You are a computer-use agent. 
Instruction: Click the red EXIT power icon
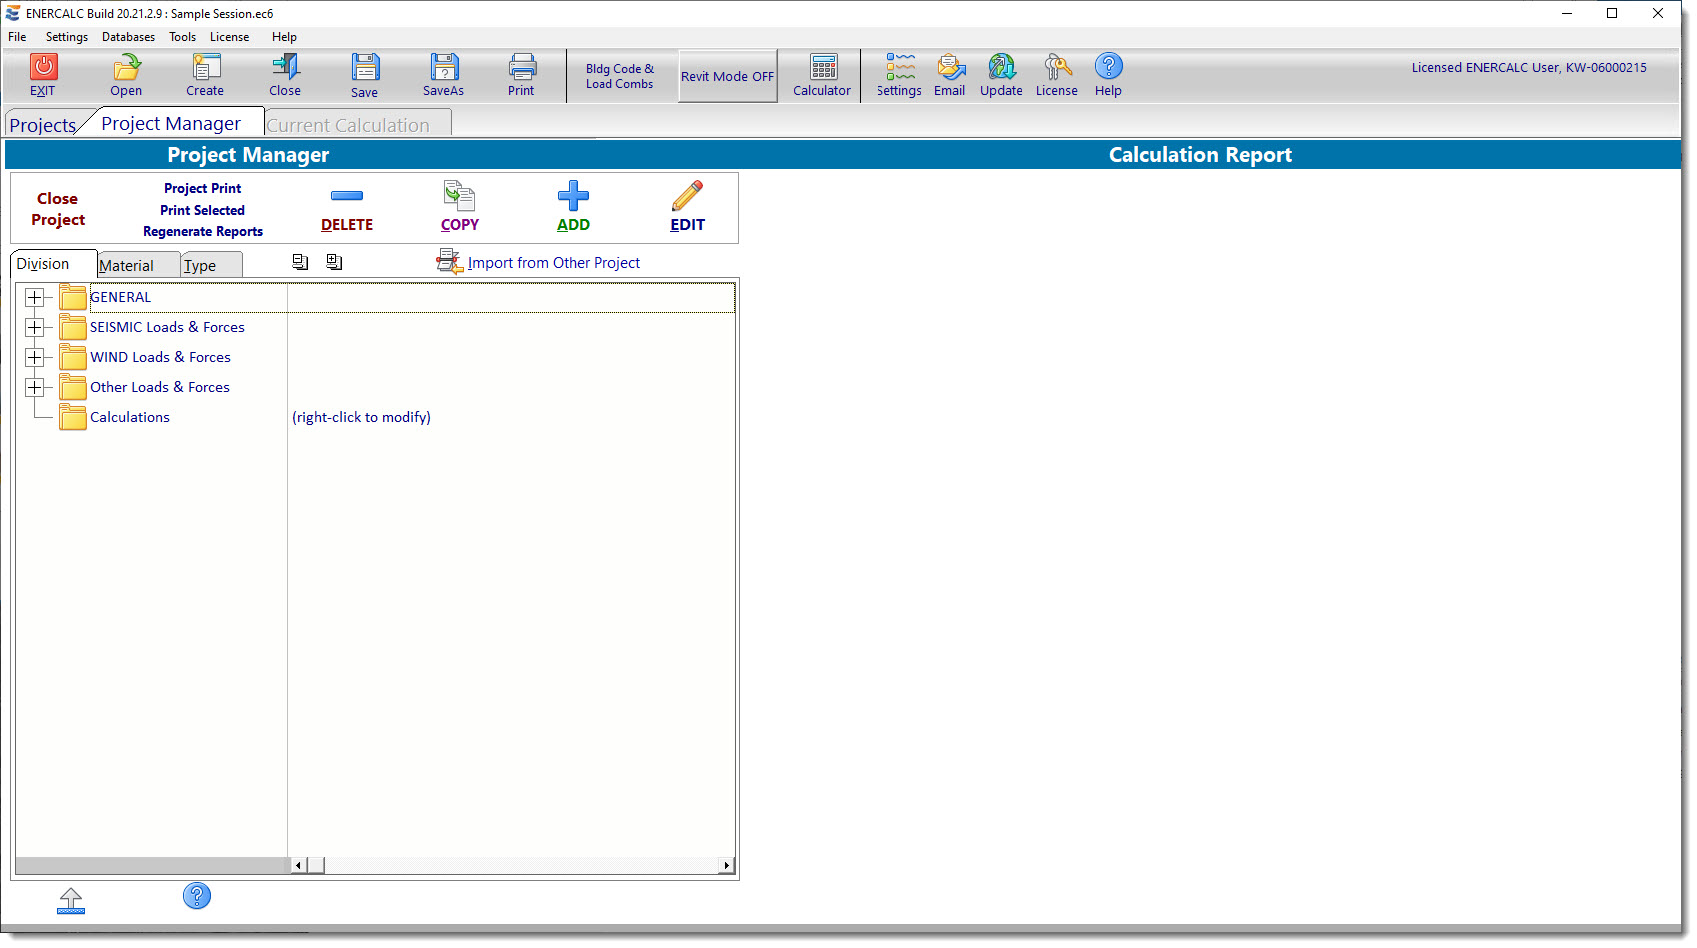(x=43, y=67)
